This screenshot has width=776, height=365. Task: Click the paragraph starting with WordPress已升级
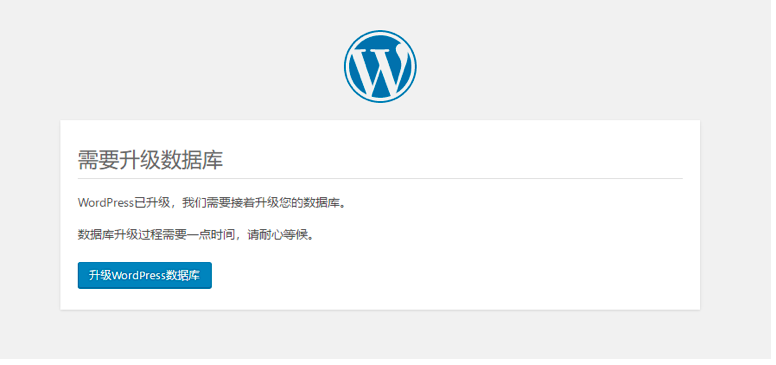(x=211, y=203)
